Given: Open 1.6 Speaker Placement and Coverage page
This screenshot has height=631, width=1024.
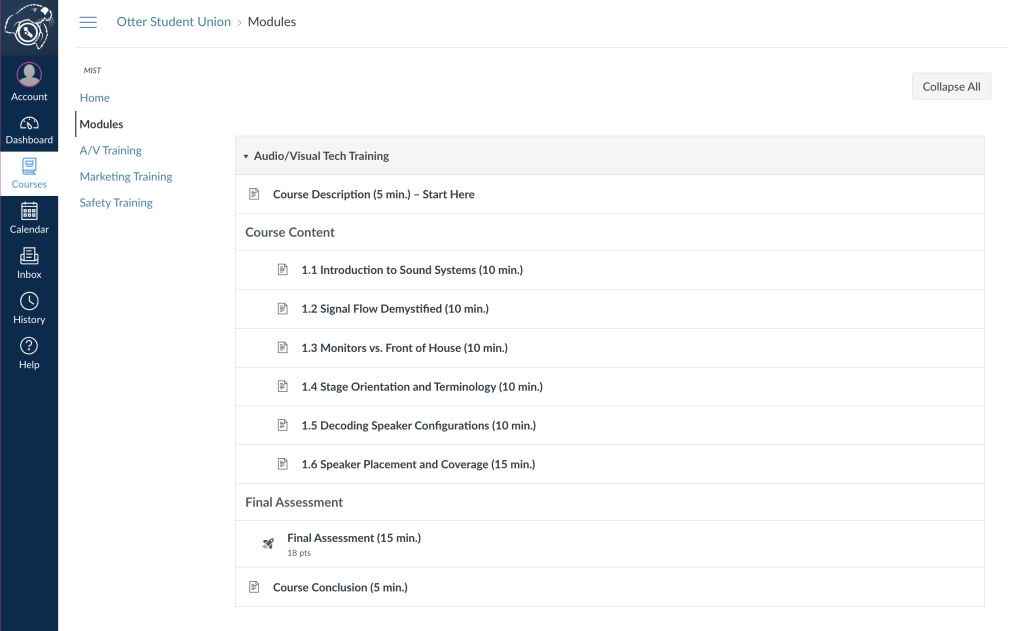Looking at the screenshot, I should pos(418,464).
